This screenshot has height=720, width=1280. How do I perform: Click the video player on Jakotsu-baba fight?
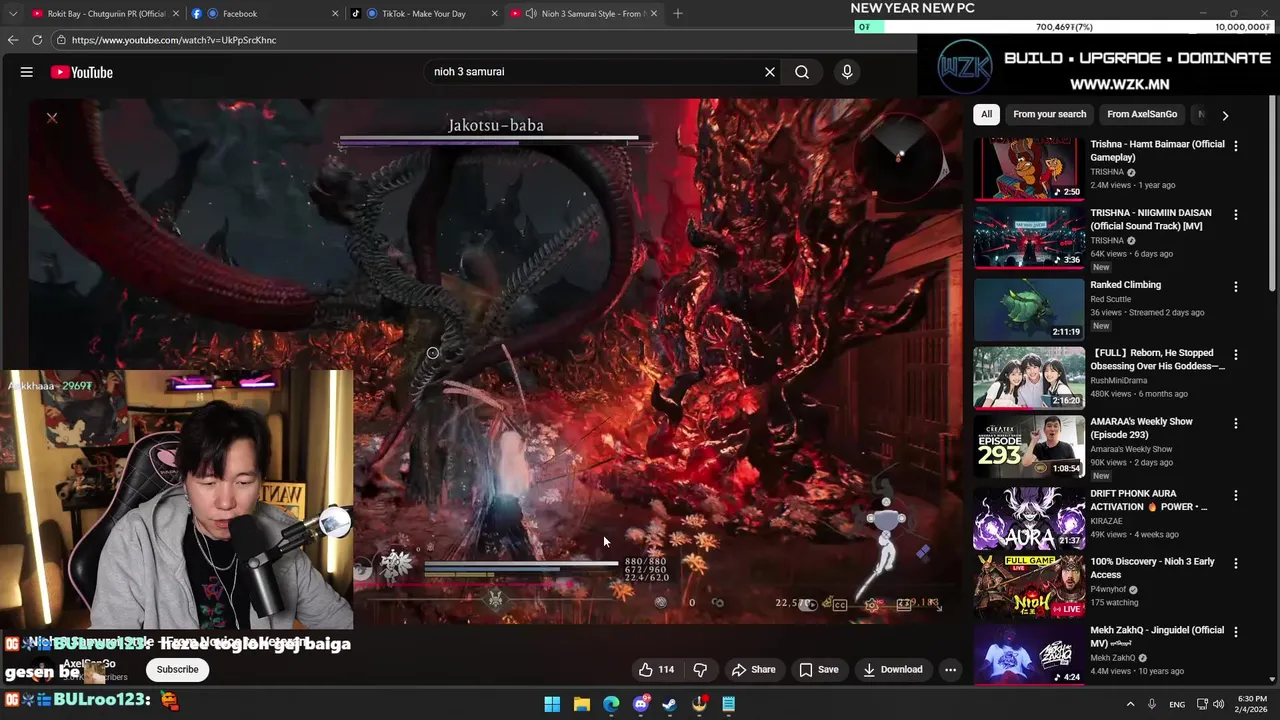496,362
